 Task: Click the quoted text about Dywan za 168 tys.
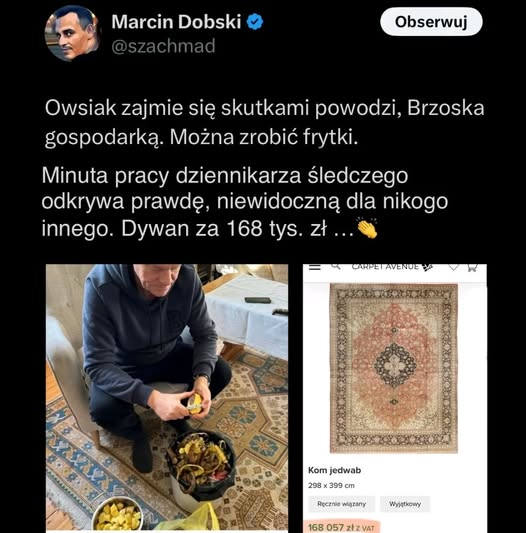244,202
